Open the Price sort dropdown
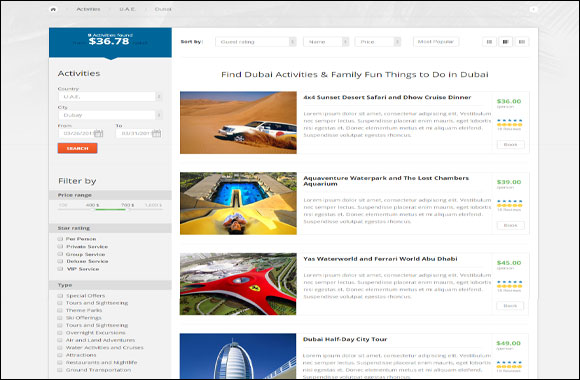 click(378, 42)
